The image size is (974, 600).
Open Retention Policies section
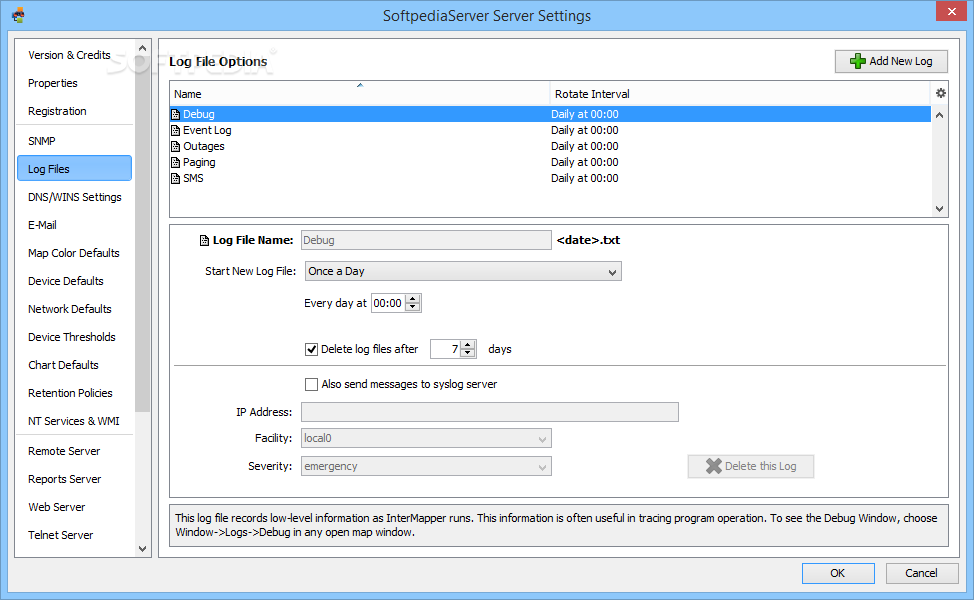70,393
